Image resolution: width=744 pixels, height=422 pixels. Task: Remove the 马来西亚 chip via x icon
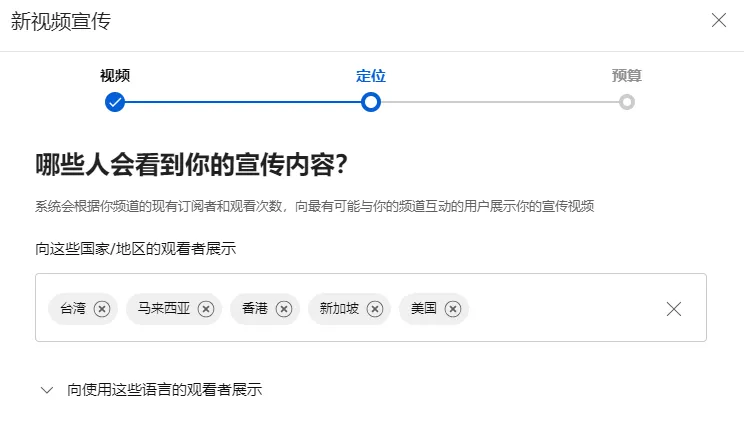(x=206, y=309)
